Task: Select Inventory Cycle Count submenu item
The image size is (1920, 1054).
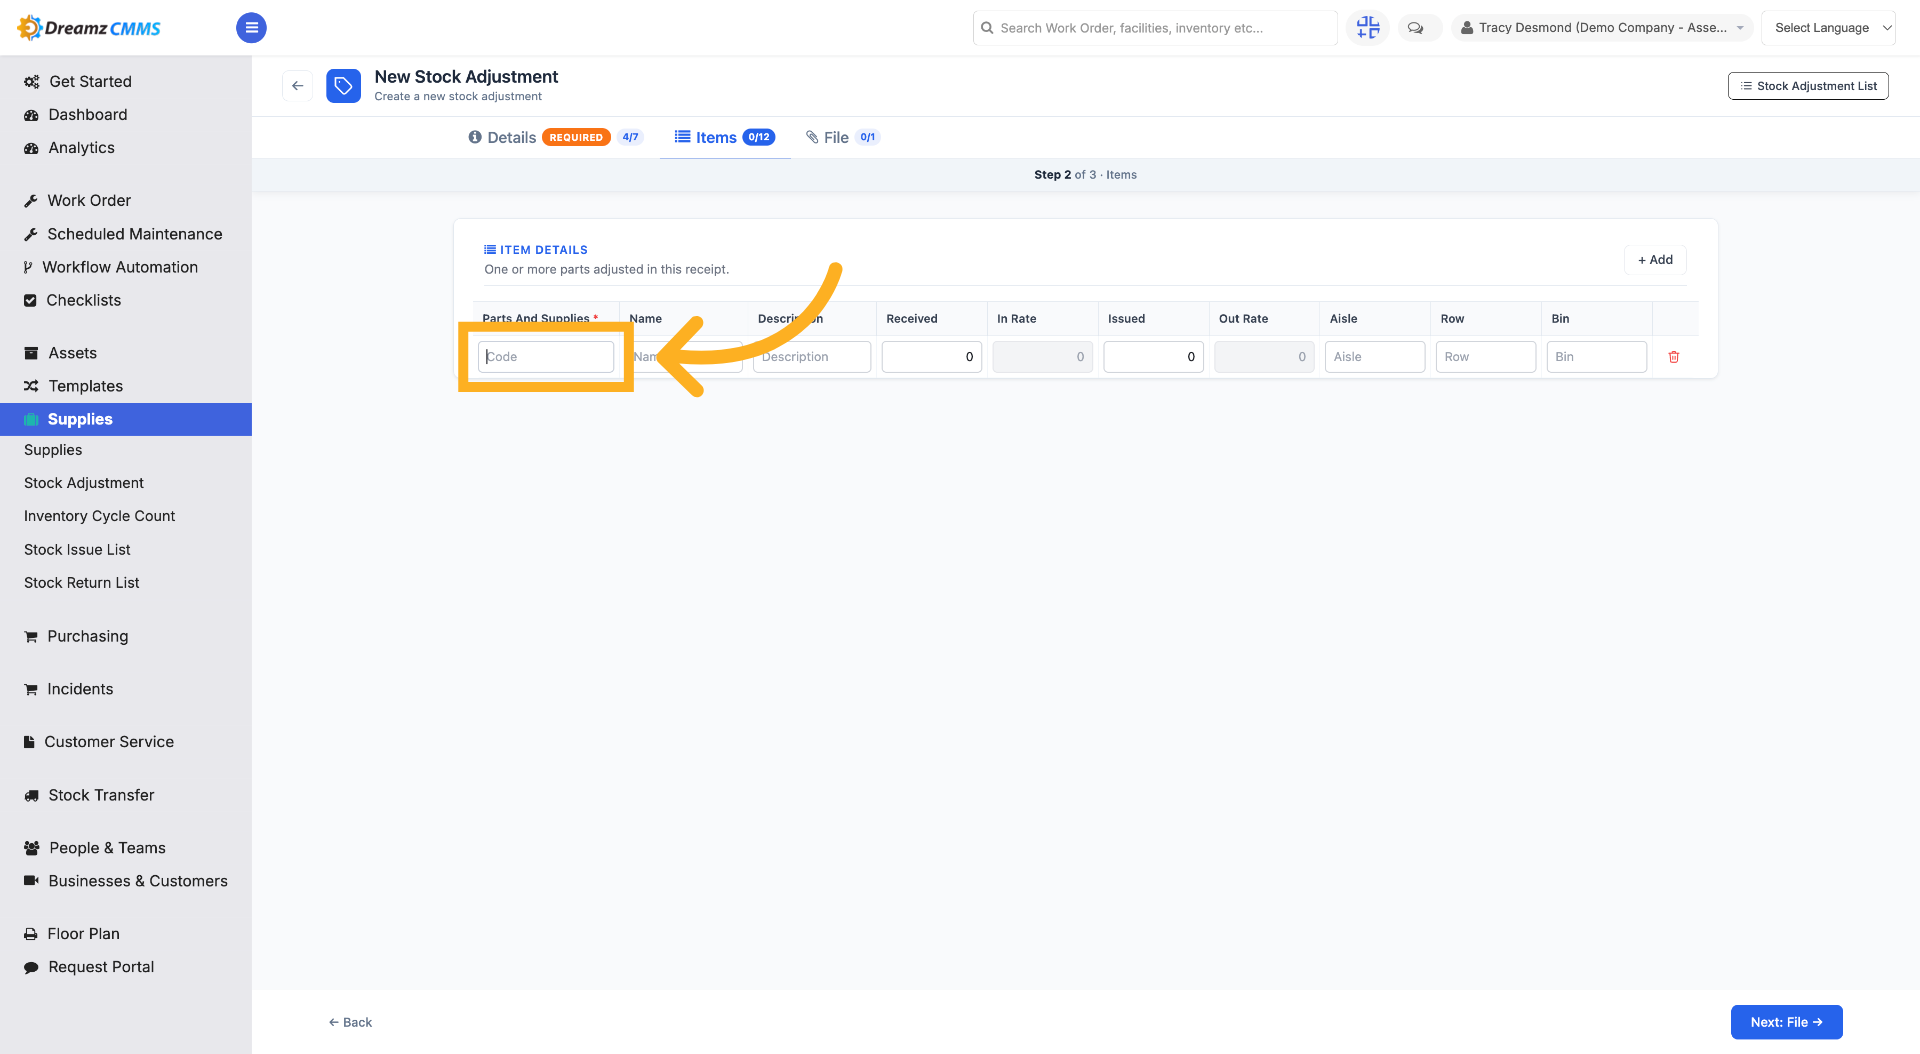Action: tap(100, 516)
